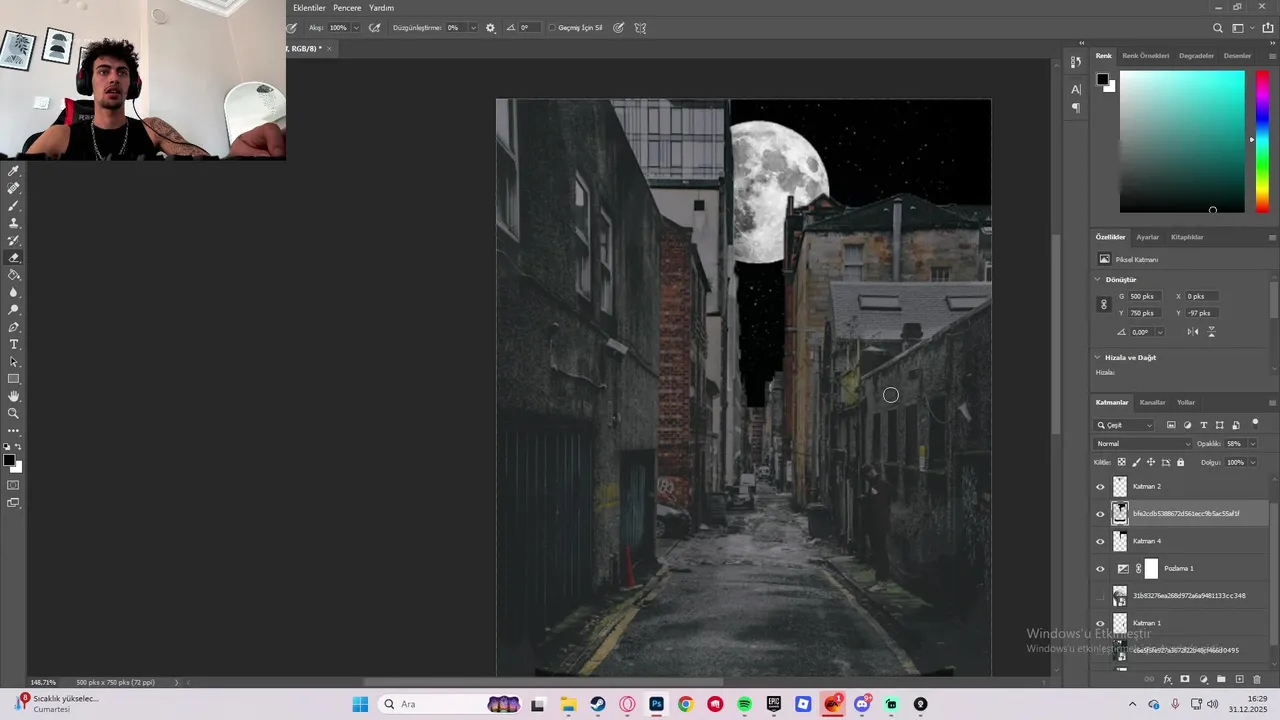Open Spotify from the taskbar
Screen dimensions: 1280x720
(744, 704)
